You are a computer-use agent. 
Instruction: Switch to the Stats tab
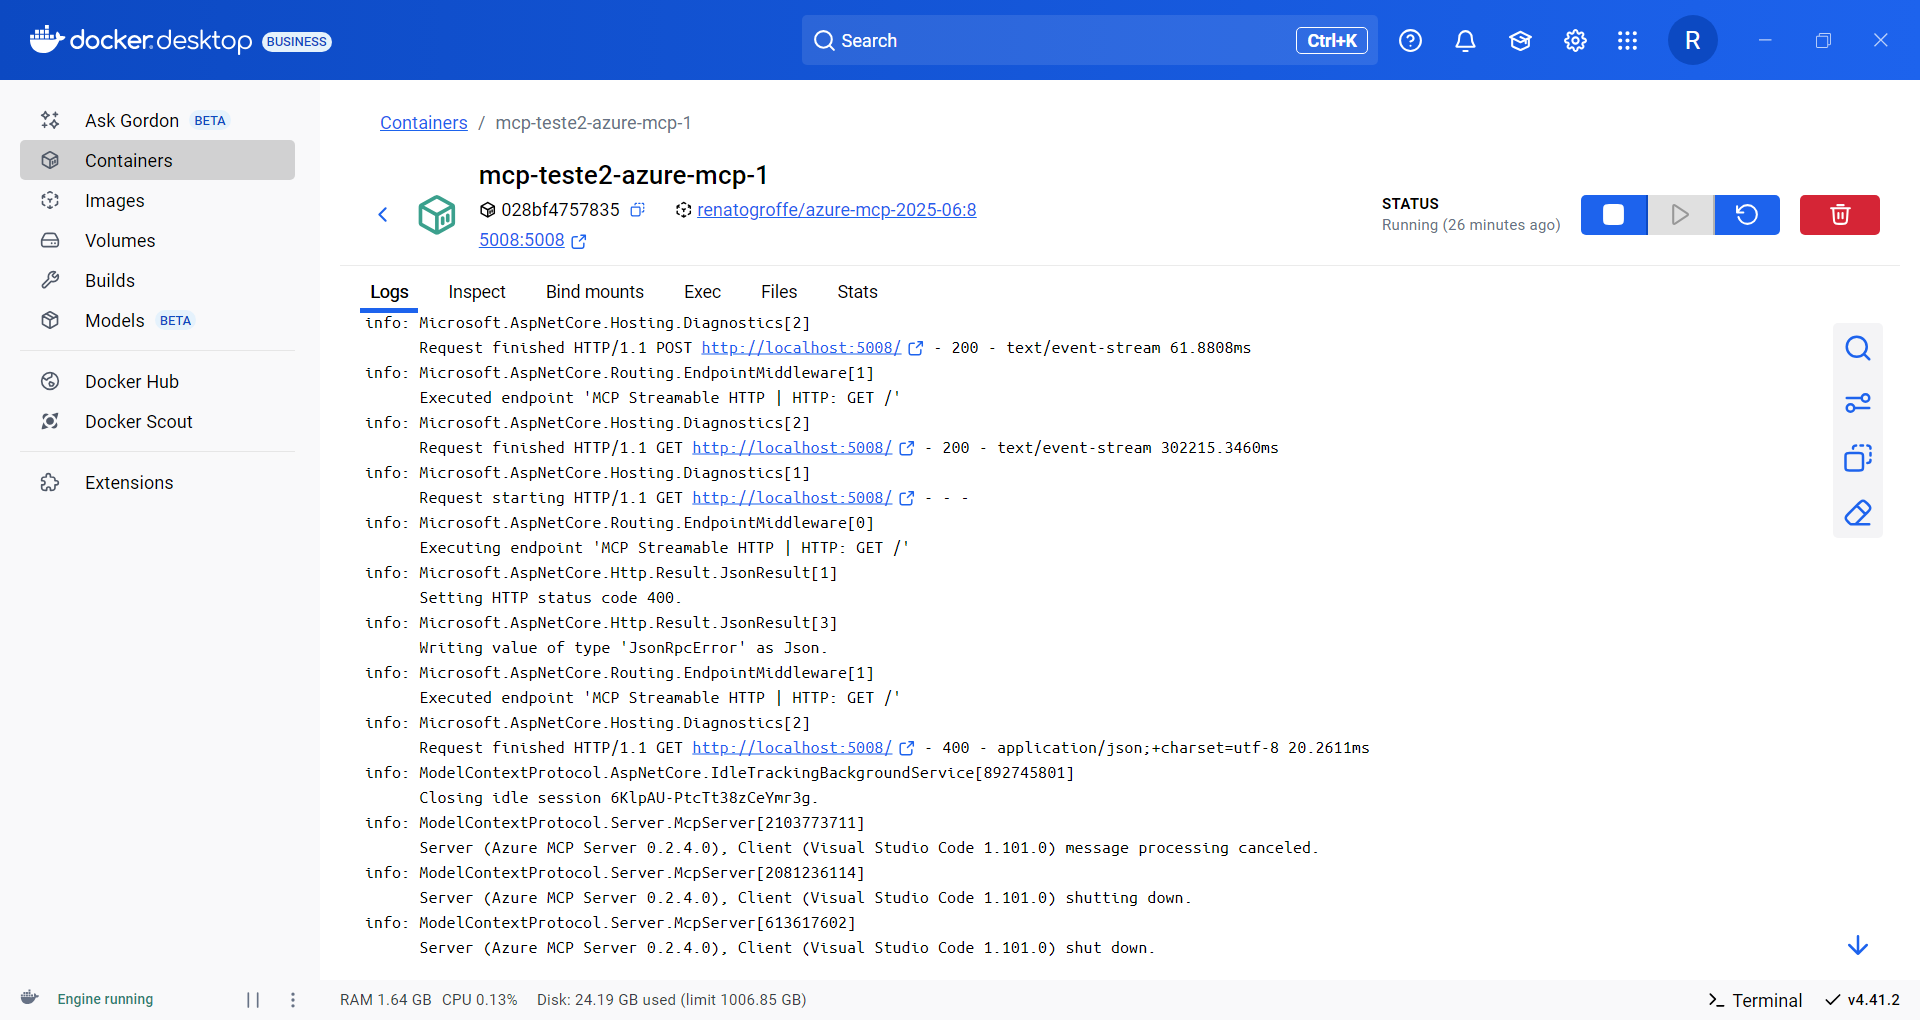(x=857, y=292)
